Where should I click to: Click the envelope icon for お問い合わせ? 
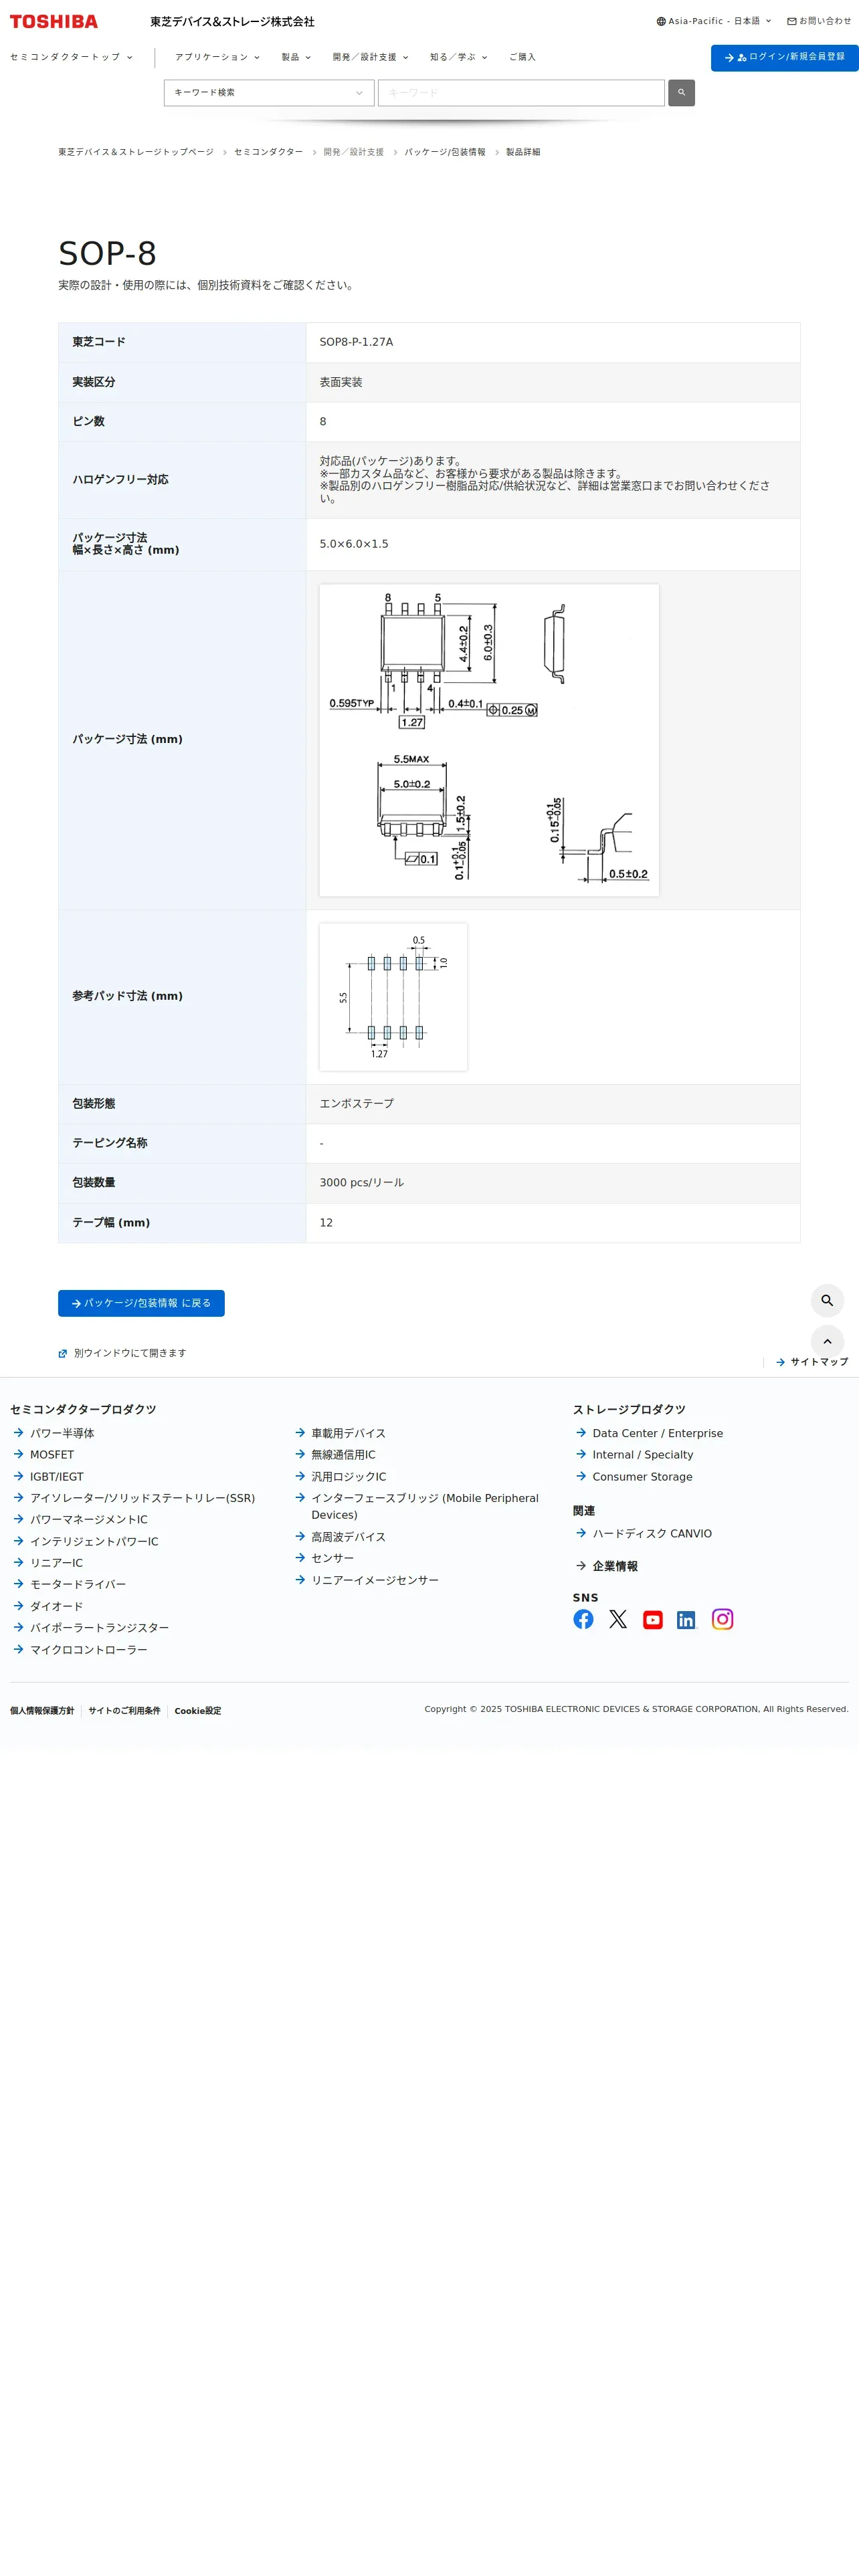[792, 21]
